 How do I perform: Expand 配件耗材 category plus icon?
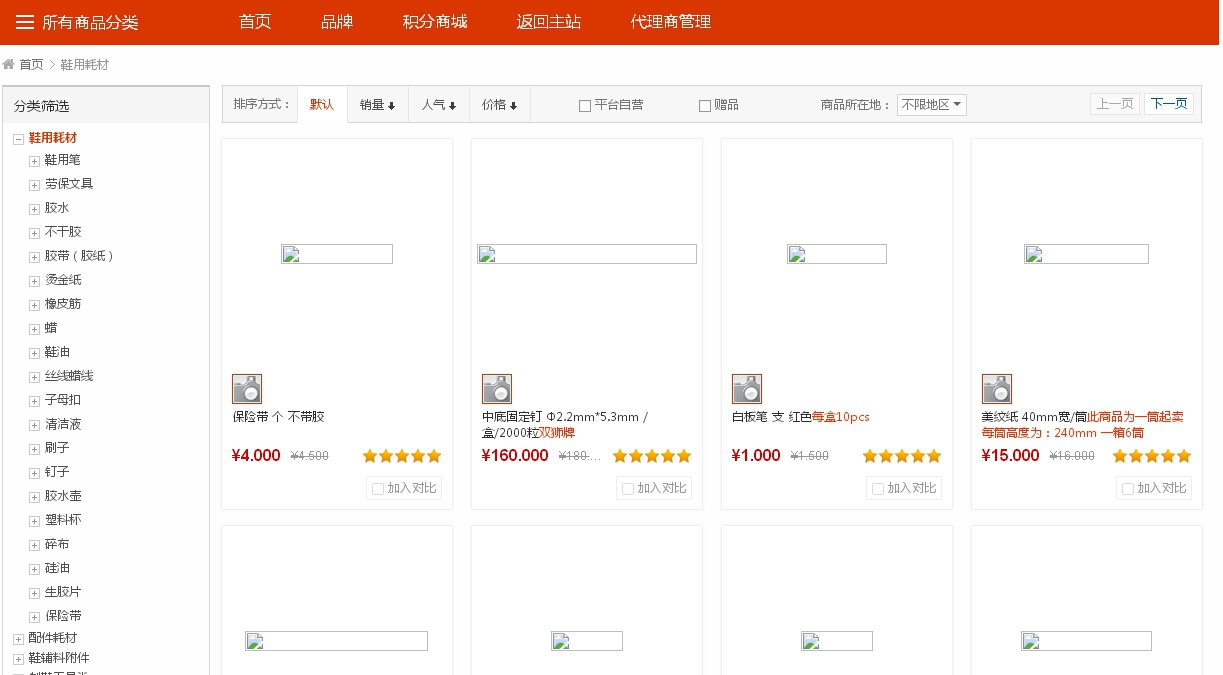coord(18,639)
